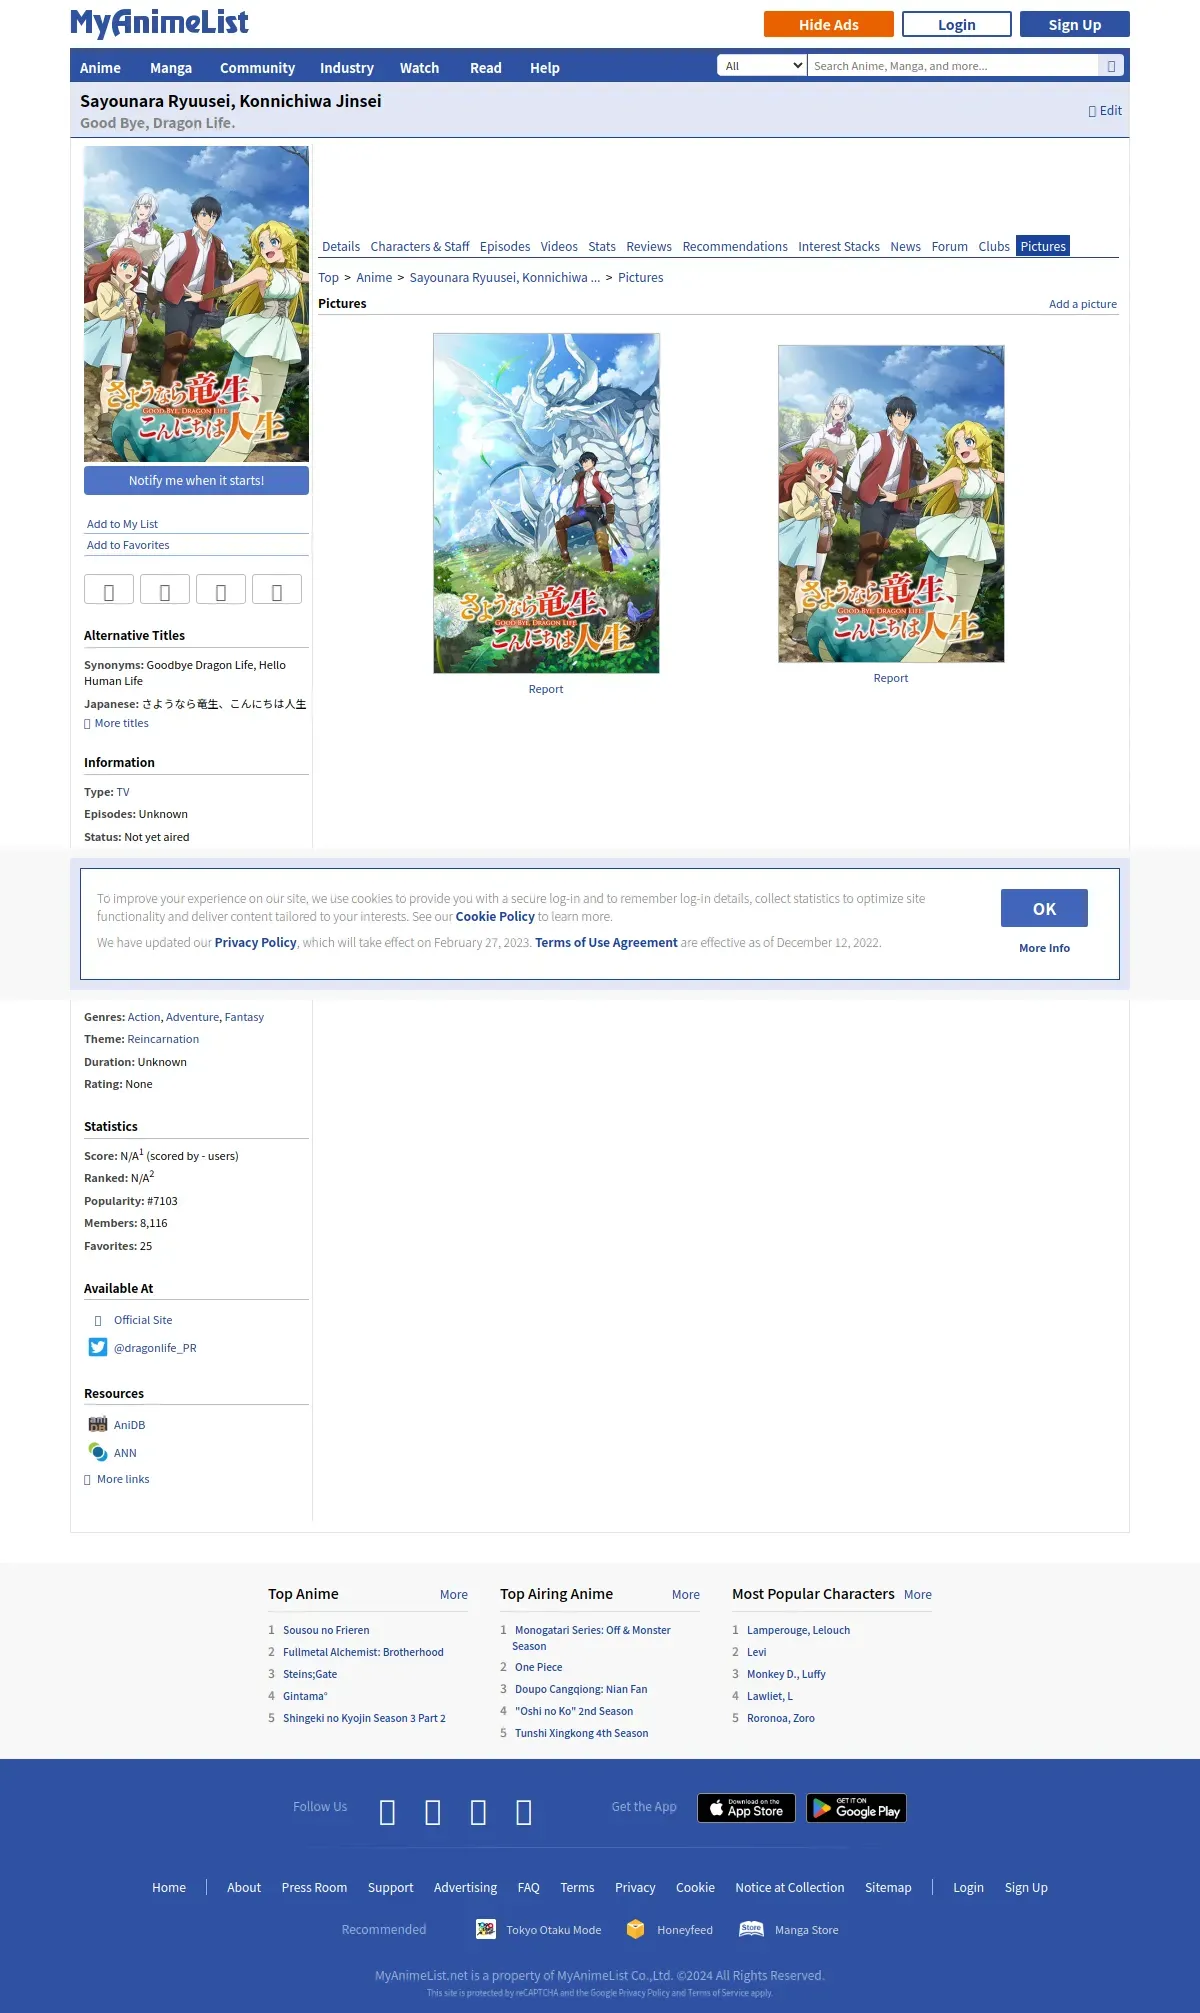Switch to the Recommendations tab
The image size is (1200, 2013).
pos(735,246)
